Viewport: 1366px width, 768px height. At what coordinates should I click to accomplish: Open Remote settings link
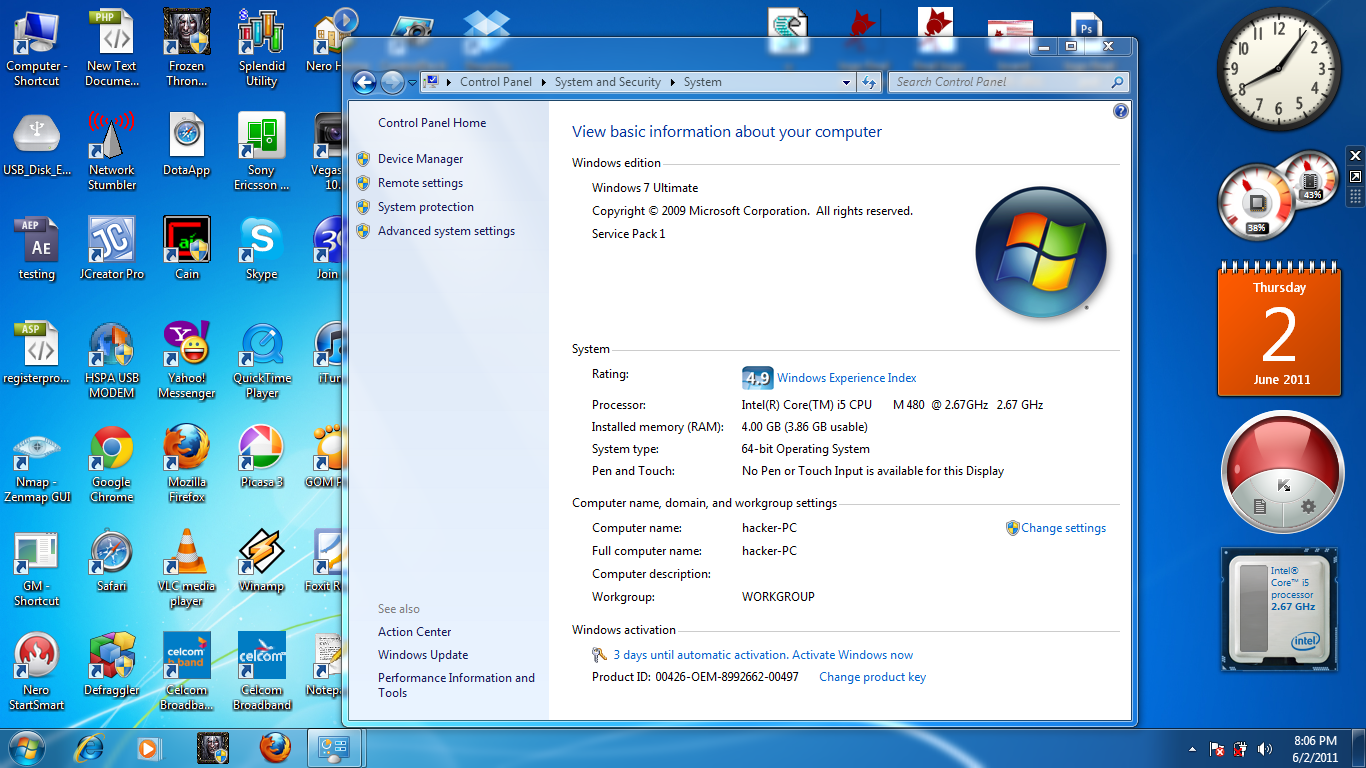[420, 183]
